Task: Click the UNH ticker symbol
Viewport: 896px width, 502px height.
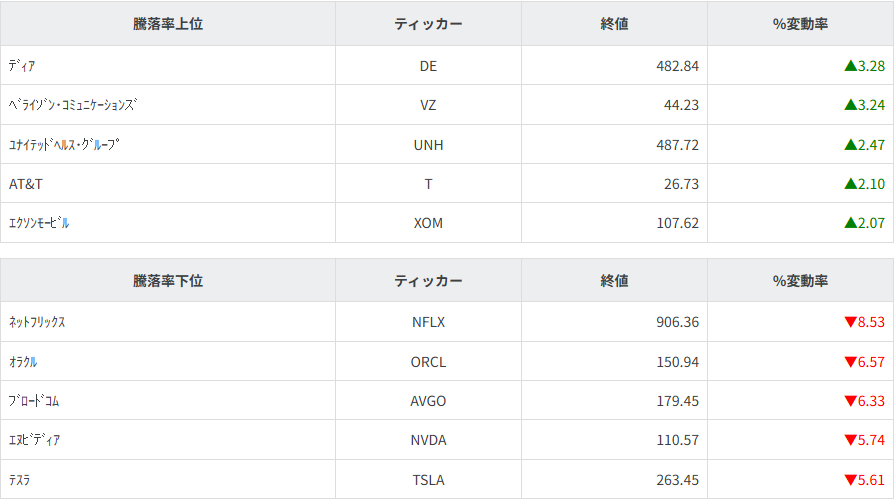Action: pyautogui.click(x=428, y=145)
